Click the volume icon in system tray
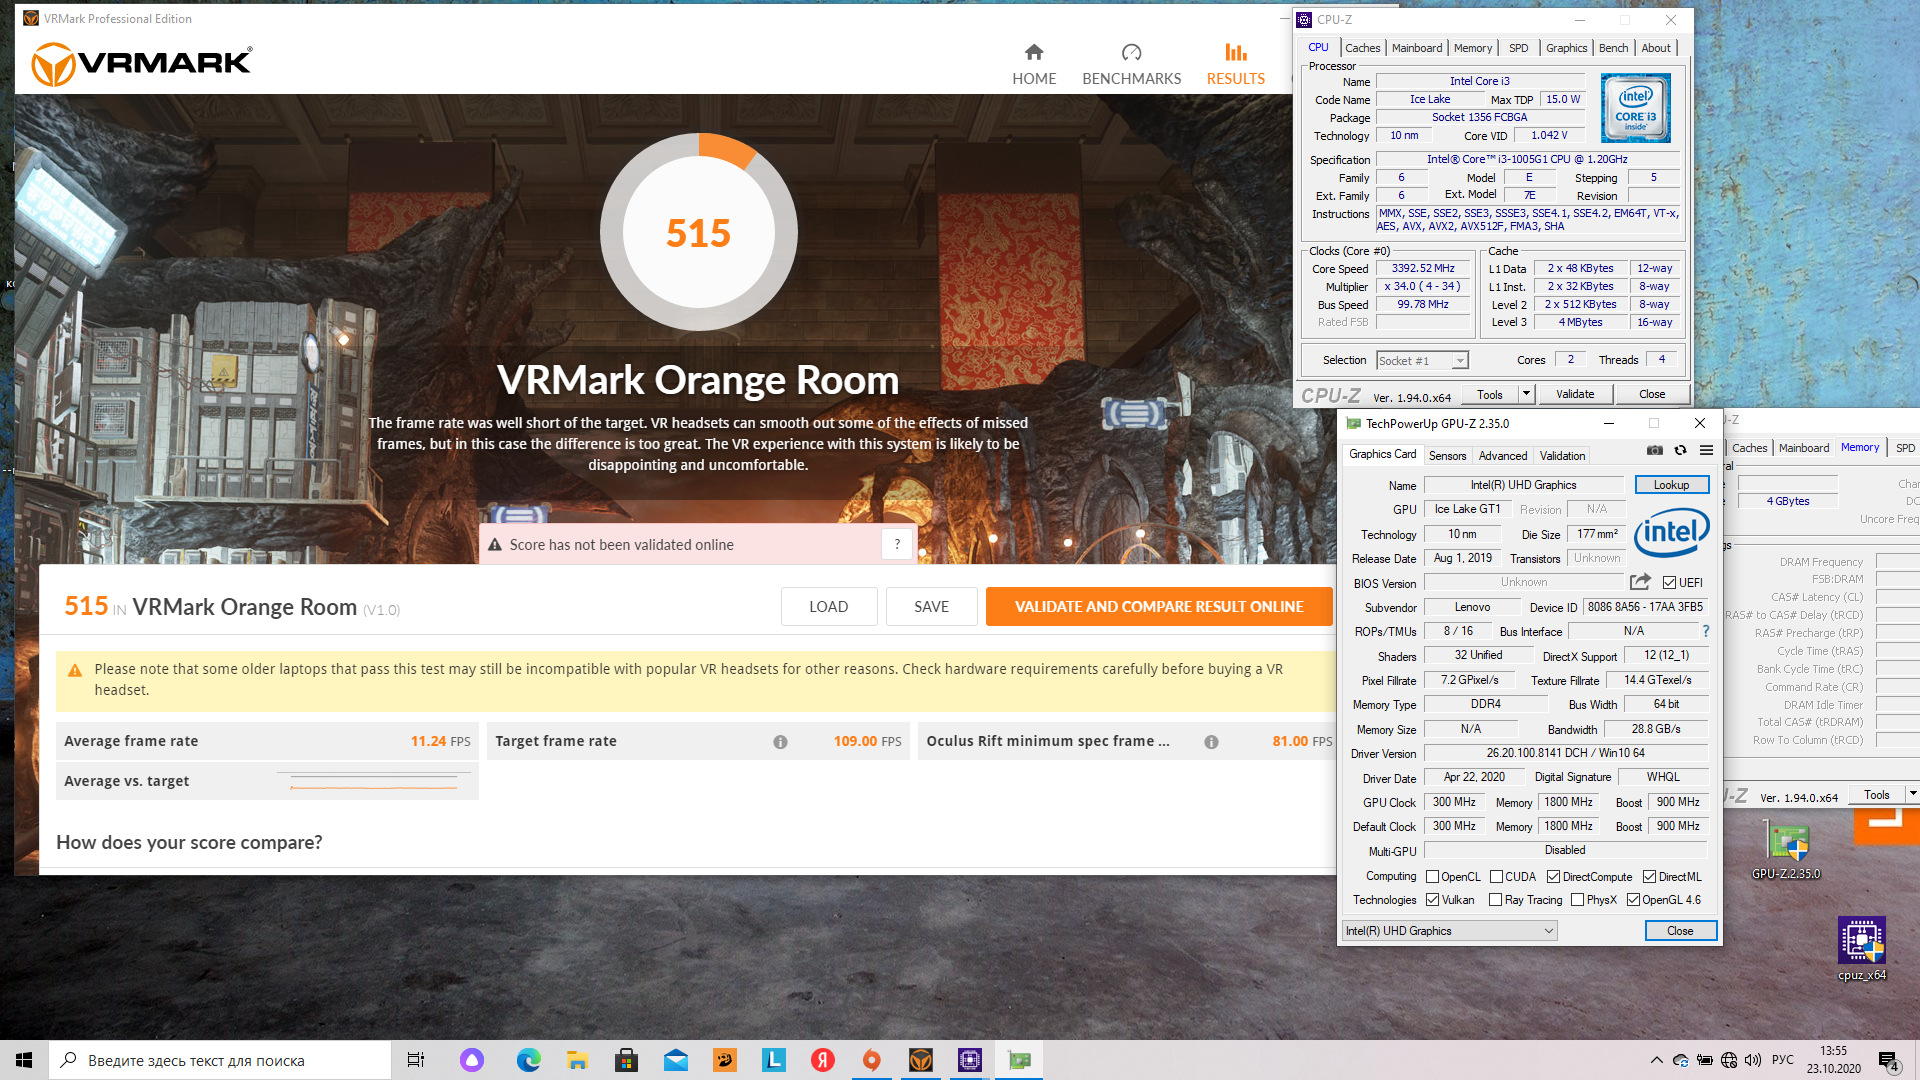The image size is (1920, 1080). coord(1753,1060)
